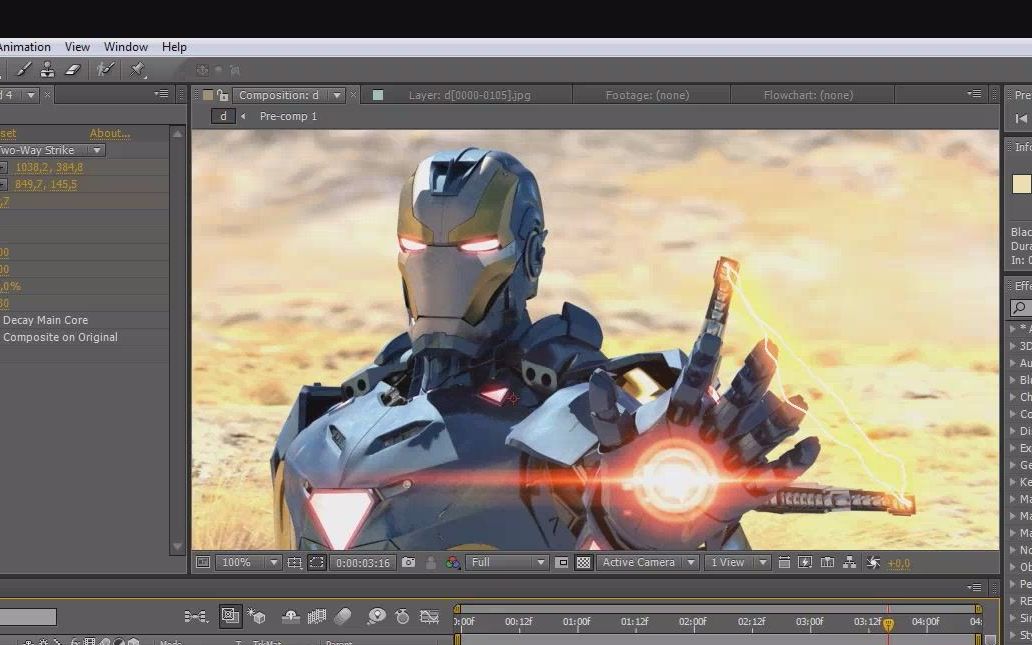Click the breadcrumb arrow before Pre-comp 1
The width and height of the screenshot is (1032, 645).
click(x=243, y=116)
